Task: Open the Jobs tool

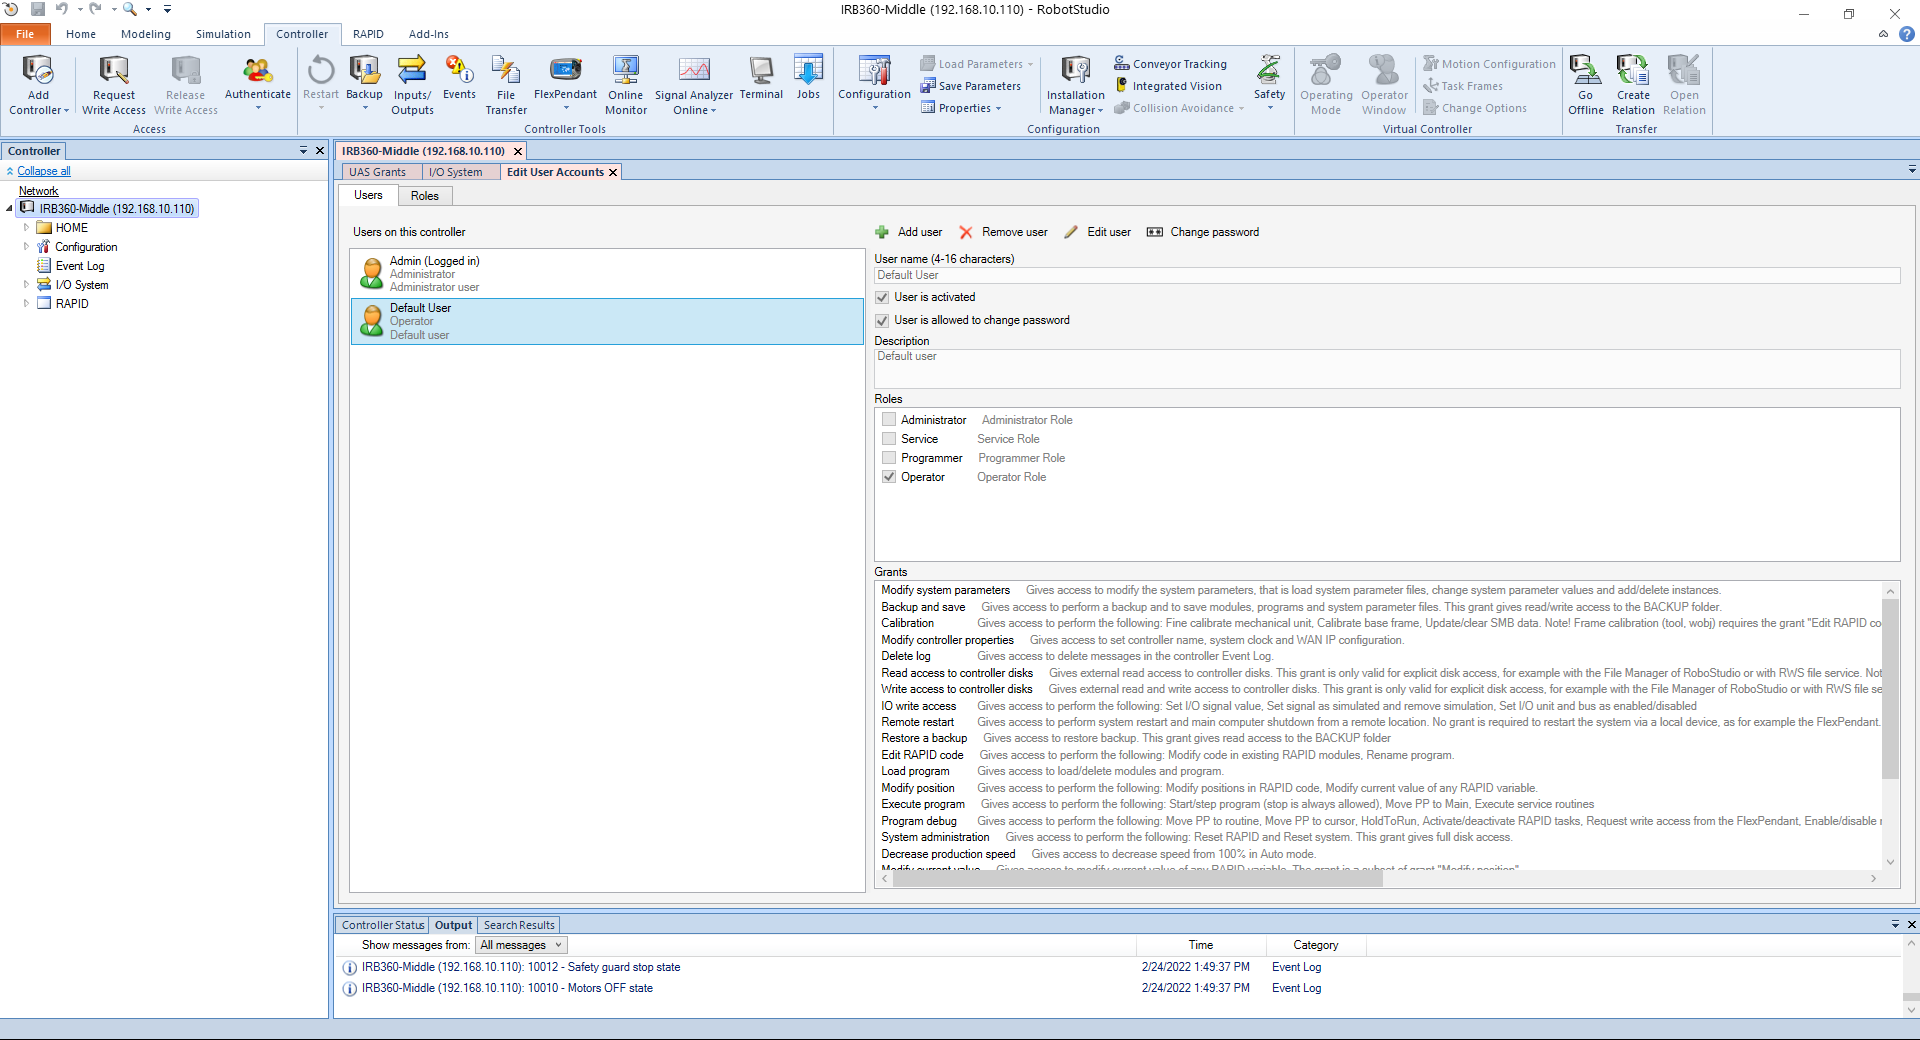Action: [x=808, y=78]
